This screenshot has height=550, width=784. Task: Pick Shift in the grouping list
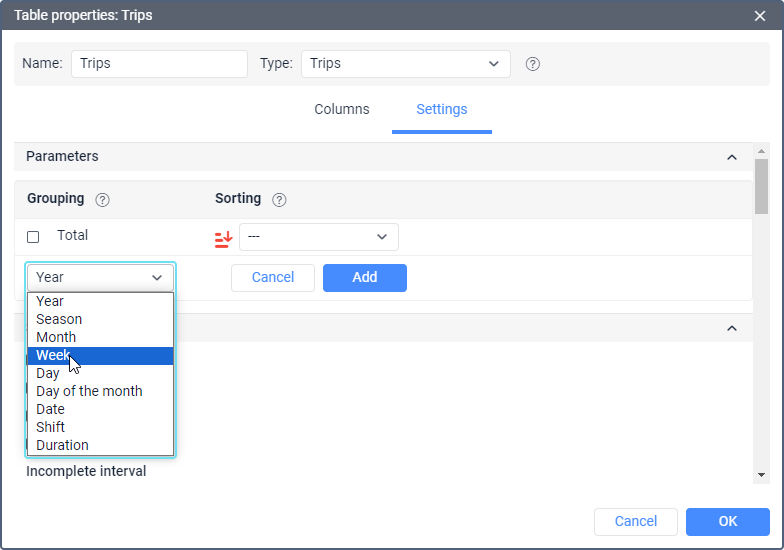(100, 427)
